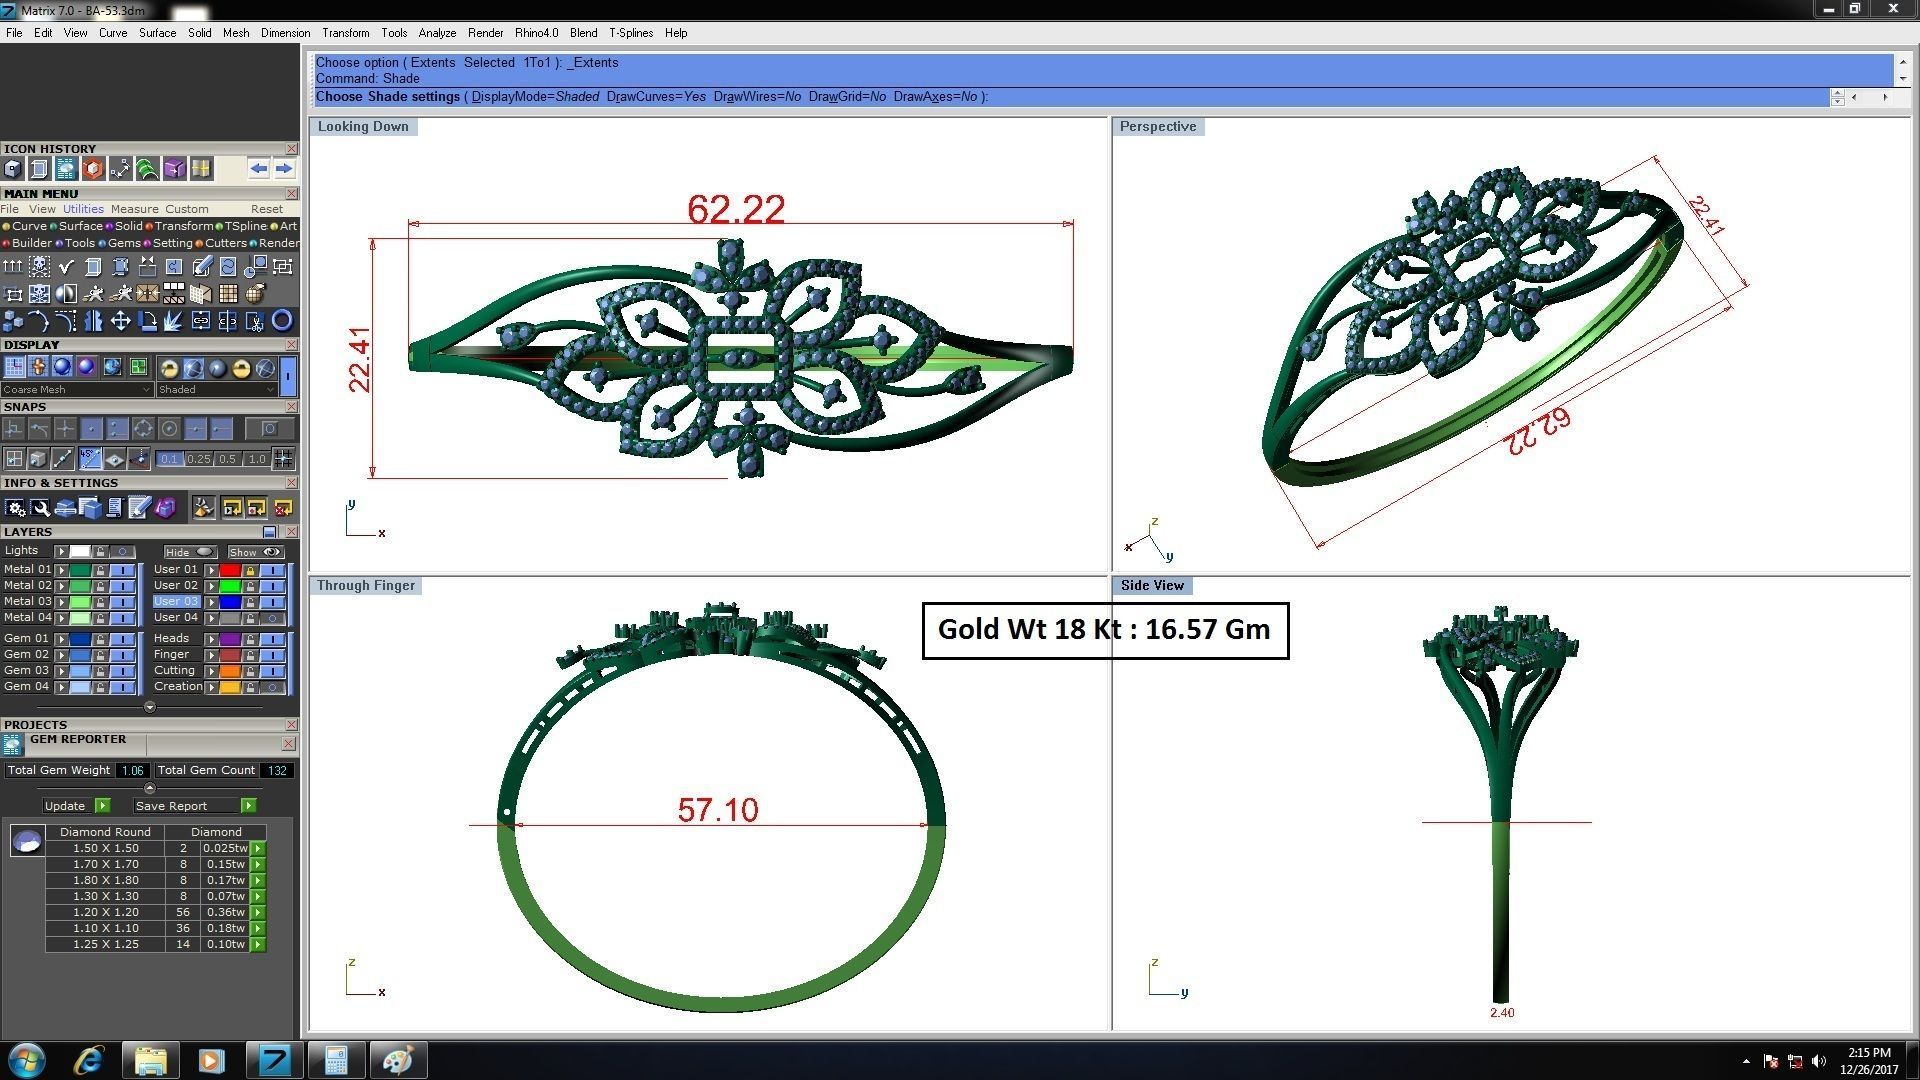
Task: Open the wrench magnifier icon in Info & Settings
Action: pos(40,508)
